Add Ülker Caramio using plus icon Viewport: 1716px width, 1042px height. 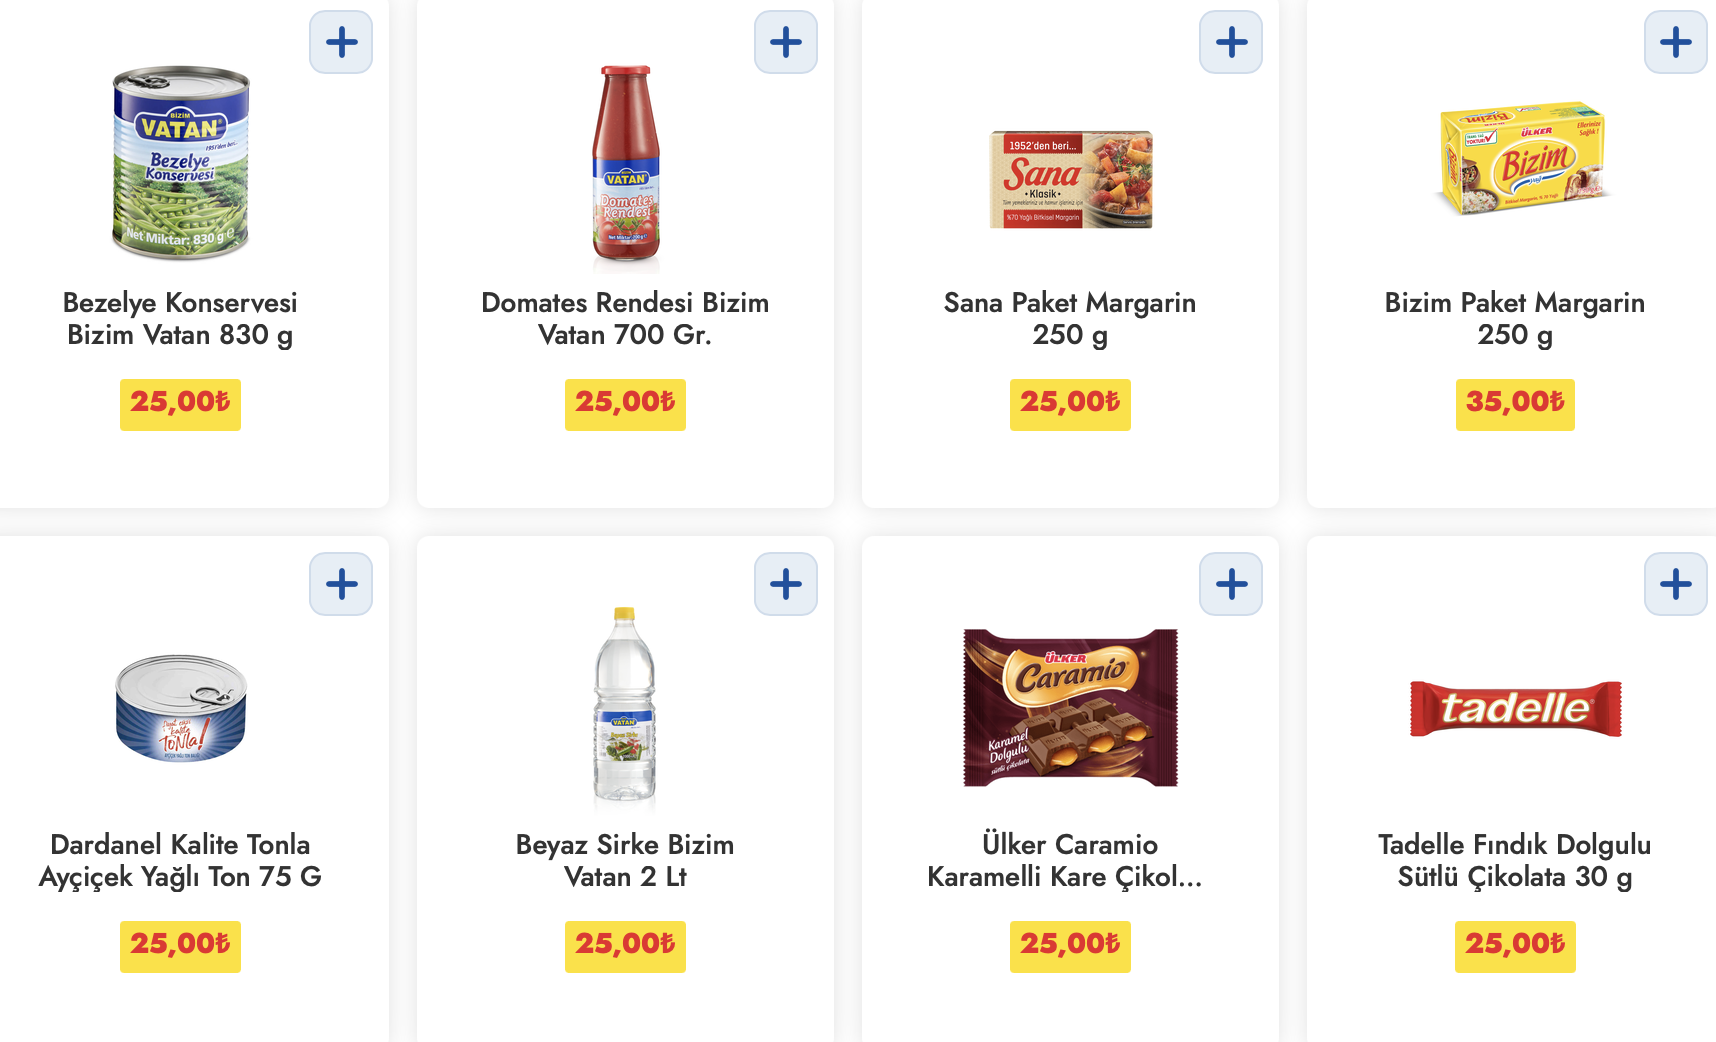1231,584
